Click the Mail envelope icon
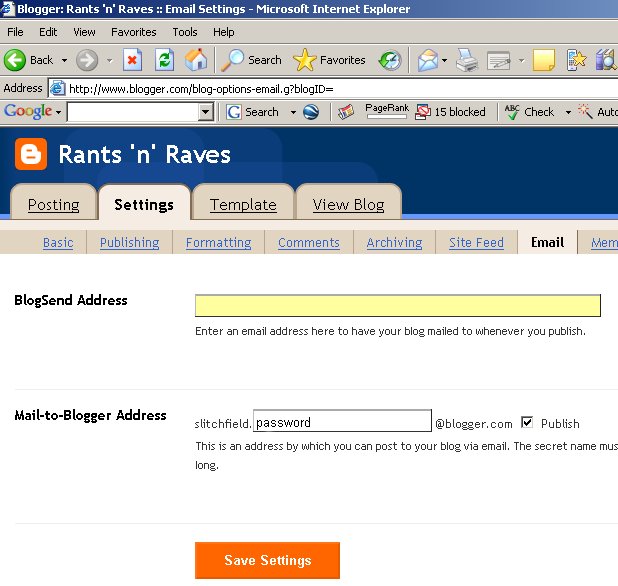The width and height of the screenshot is (618, 586). (x=428, y=60)
